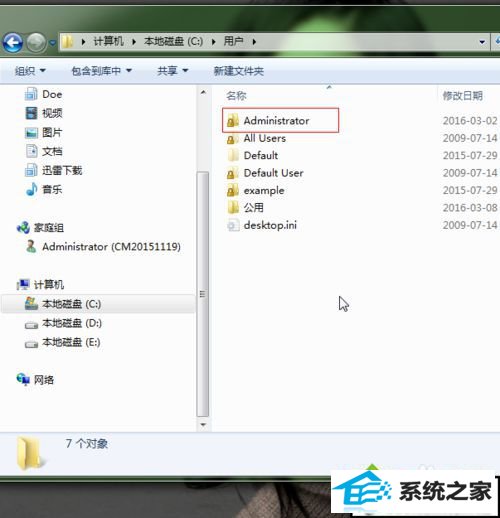Viewport: 500px width, 518px height.
Task: Open the 共享 menu
Action: click(173, 71)
